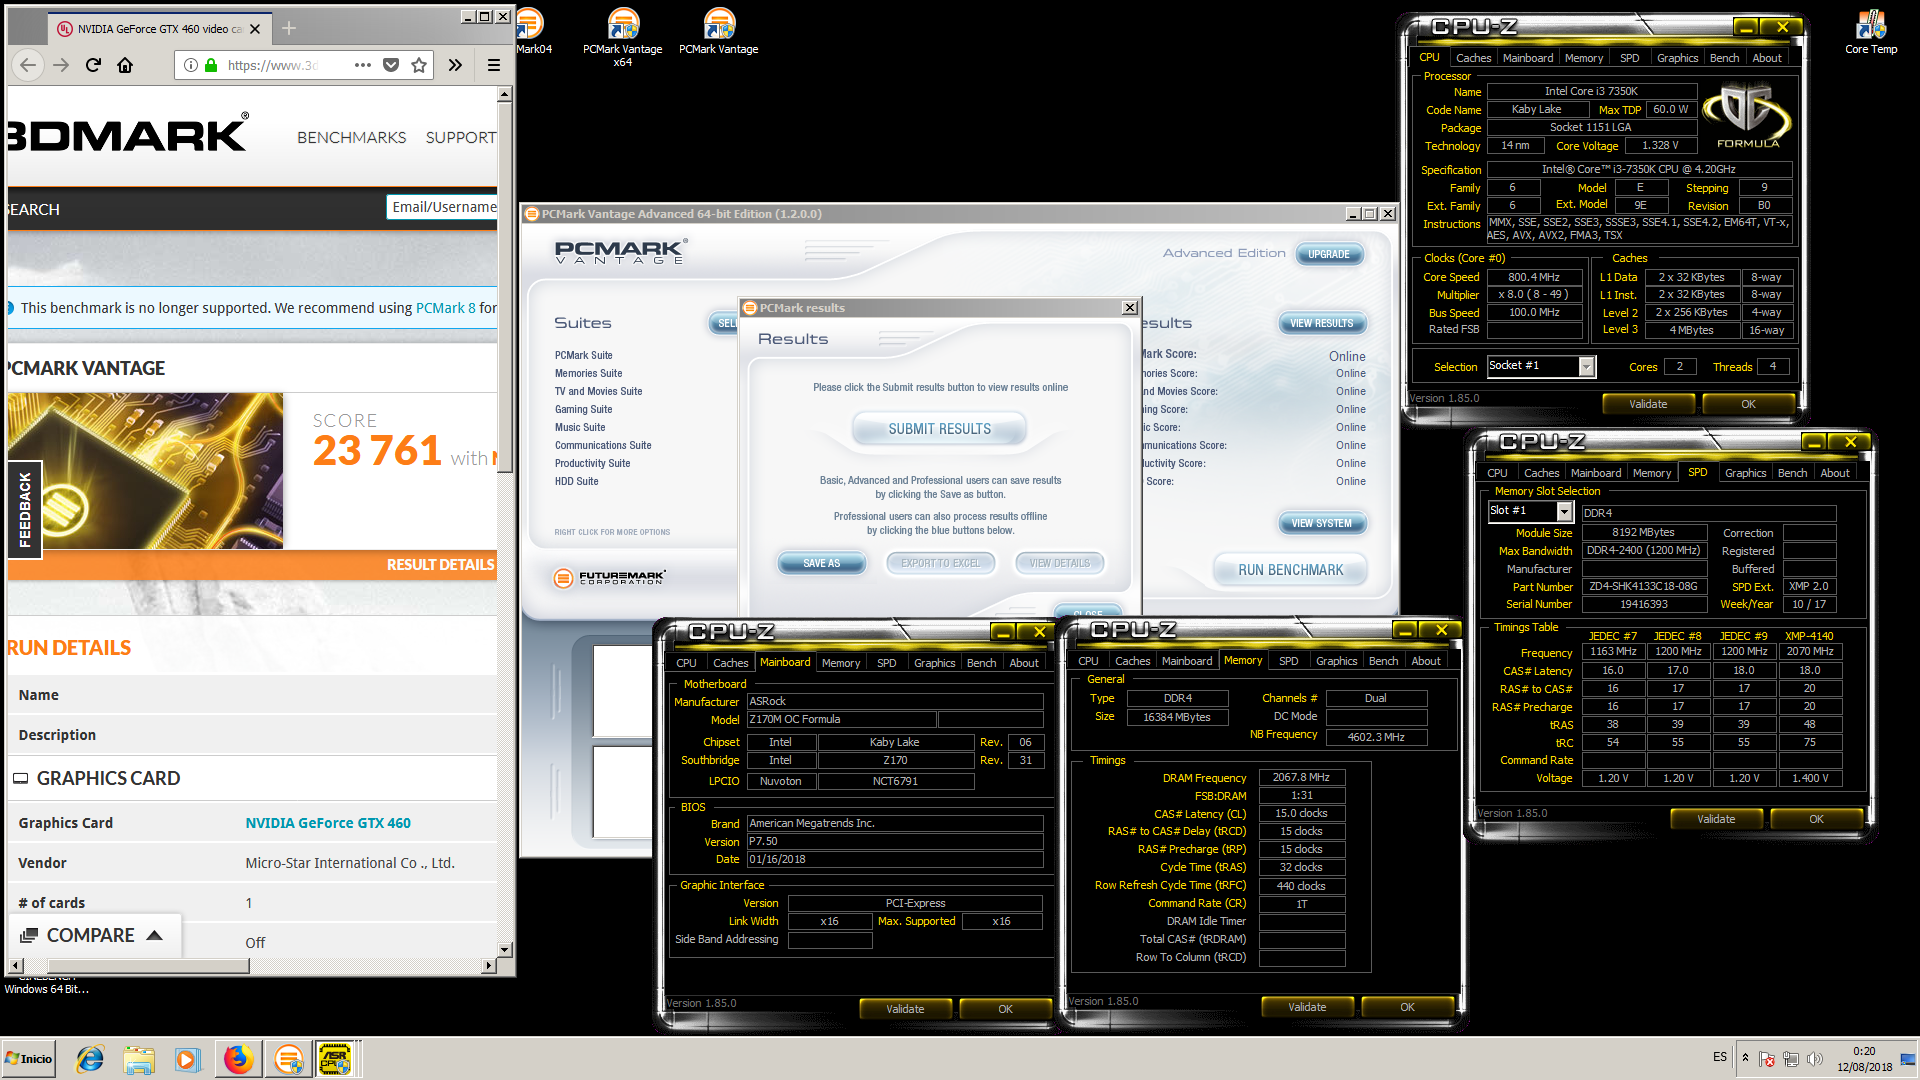The height and width of the screenshot is (1080, 1920).
Task: Open Bench tab in processor CPU-Z window
Action: pyautogui.click(x=1724, y=58)
